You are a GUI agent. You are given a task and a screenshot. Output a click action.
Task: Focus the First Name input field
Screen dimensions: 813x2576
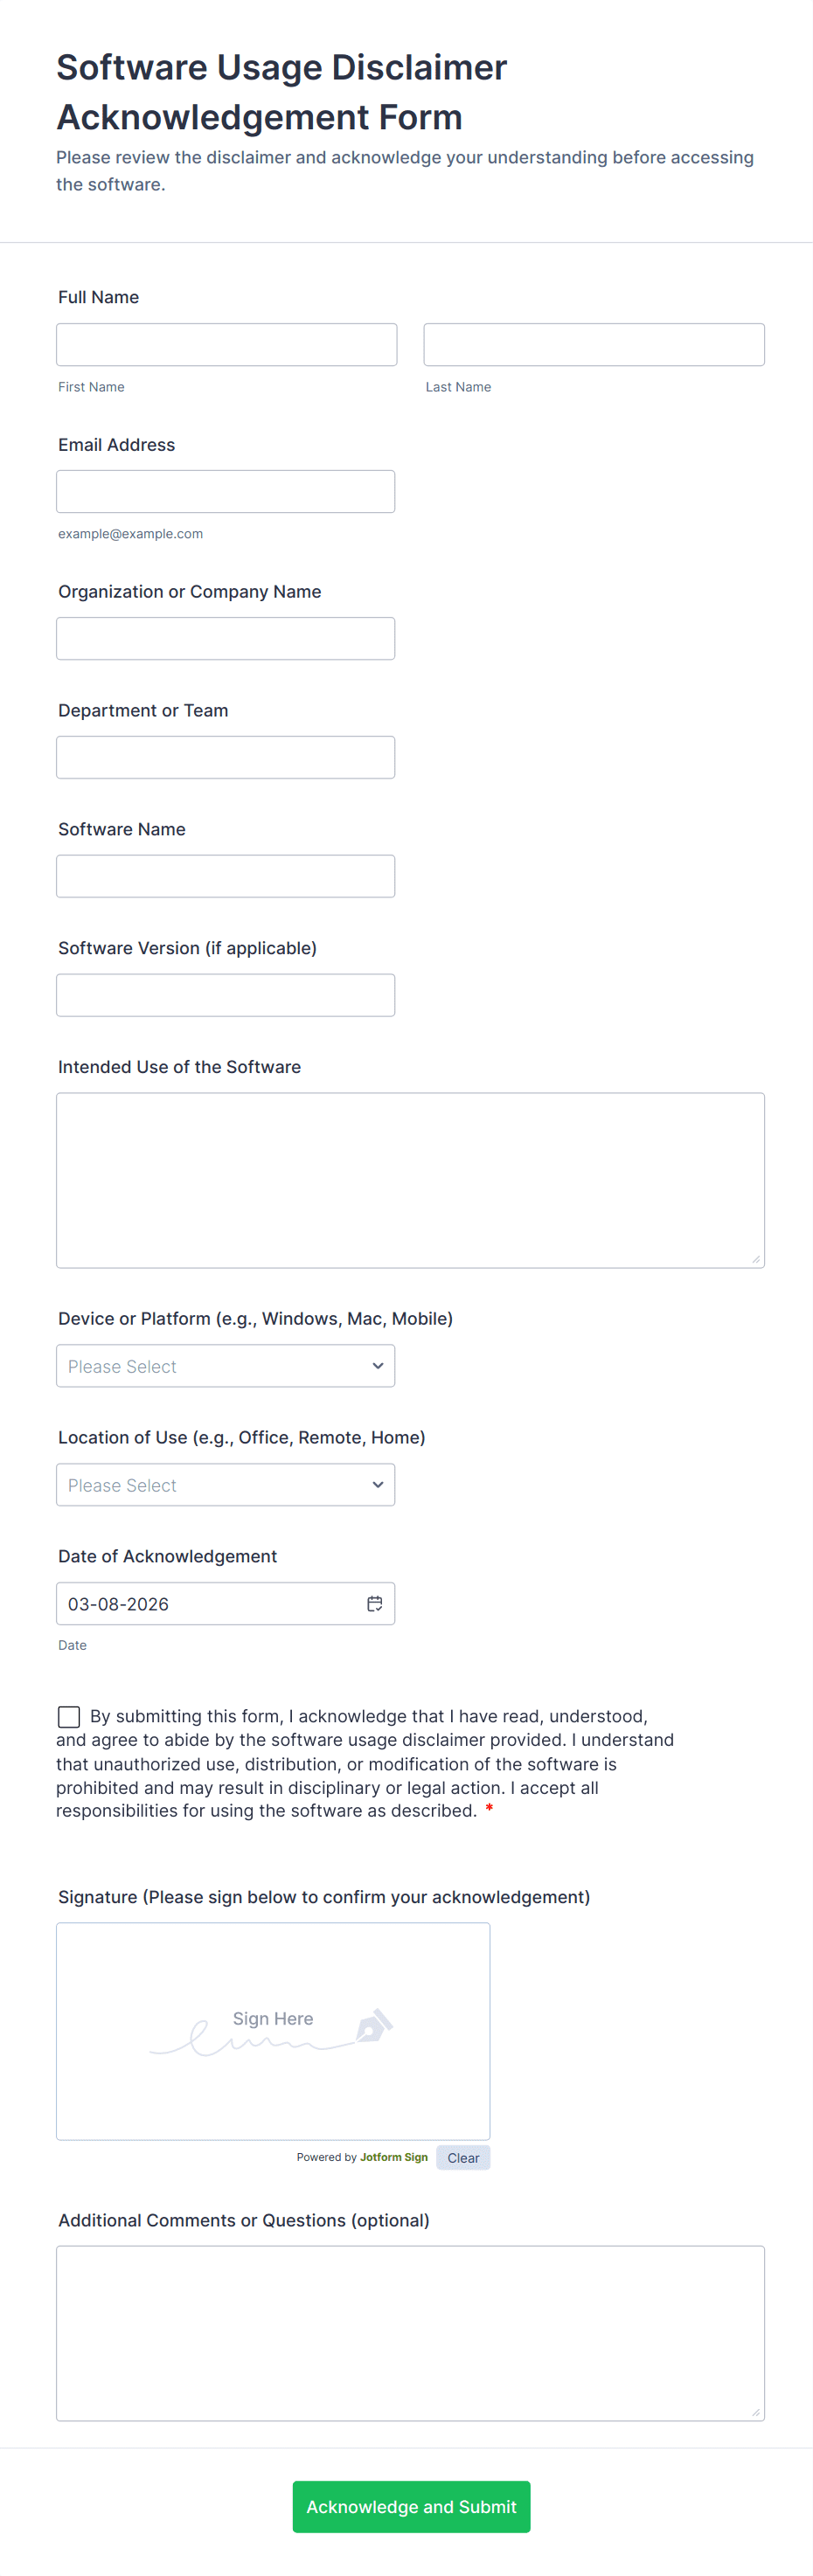(226, 344)
